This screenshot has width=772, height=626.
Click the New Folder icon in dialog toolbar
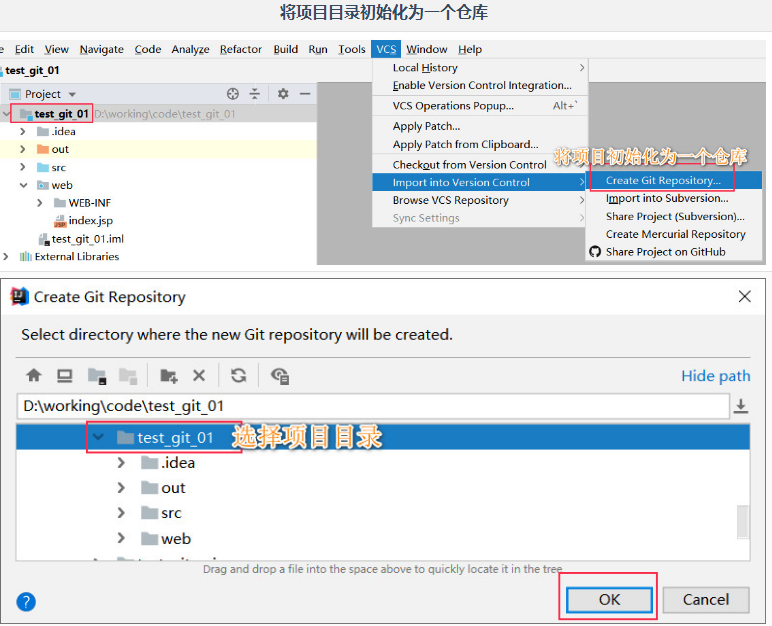[168, 376]
